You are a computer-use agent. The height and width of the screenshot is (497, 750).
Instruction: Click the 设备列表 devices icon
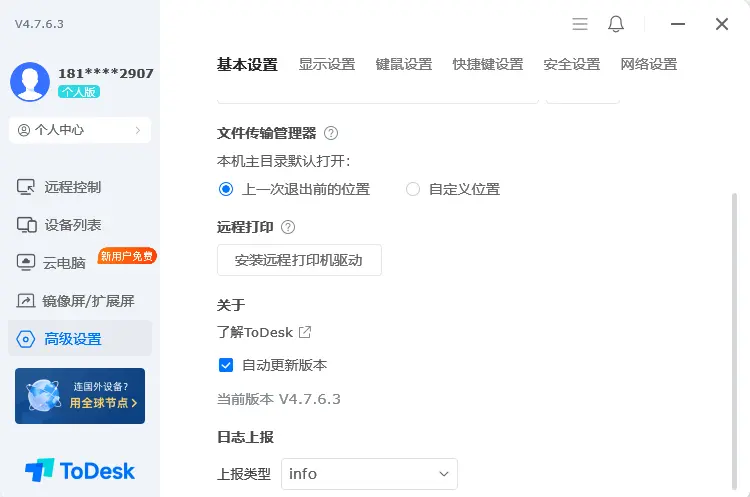click(26, 225)
